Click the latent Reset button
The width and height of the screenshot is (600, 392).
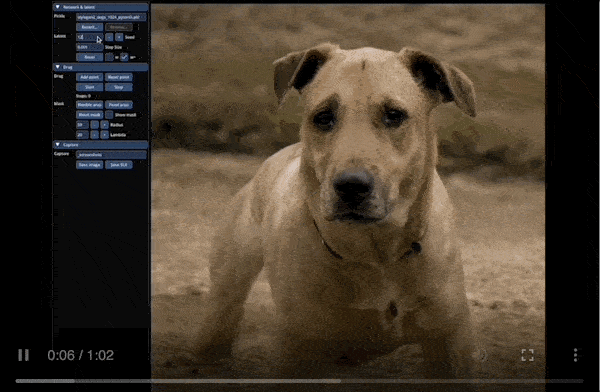point(89,57)
